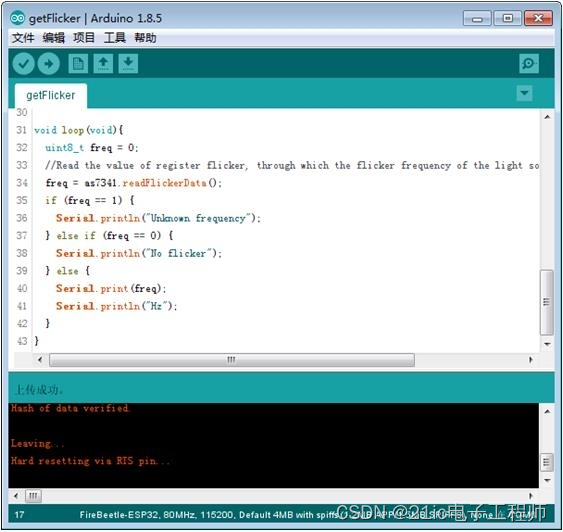
Task: Click the Arduino logo in title bar
Action: 17,18
